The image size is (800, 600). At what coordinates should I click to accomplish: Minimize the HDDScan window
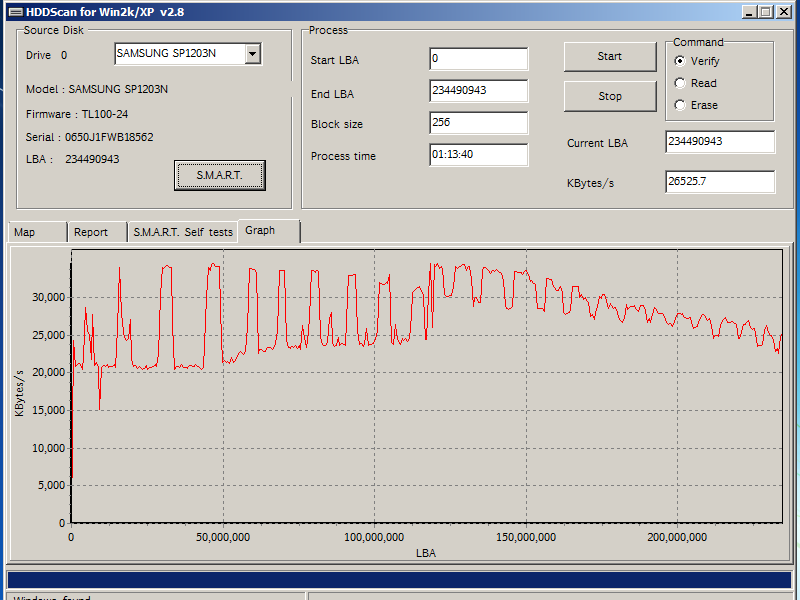pyautogui.click(x=750, y=12)
